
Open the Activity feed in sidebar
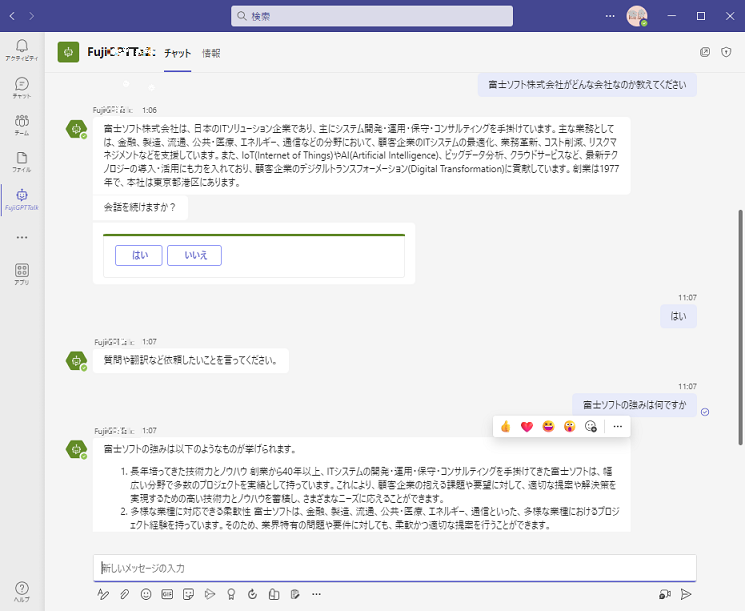(22, 50)
